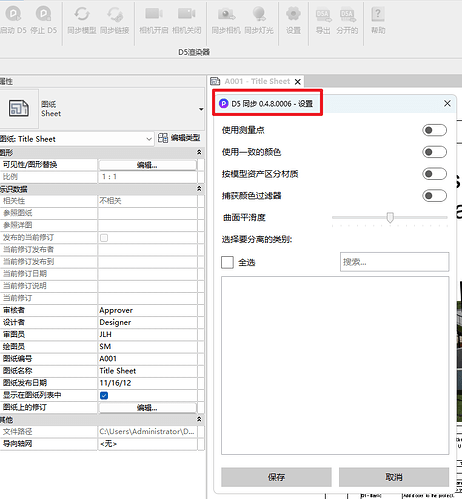
Task: Open the 帮助 help icon
Action: tap(378, 14)
